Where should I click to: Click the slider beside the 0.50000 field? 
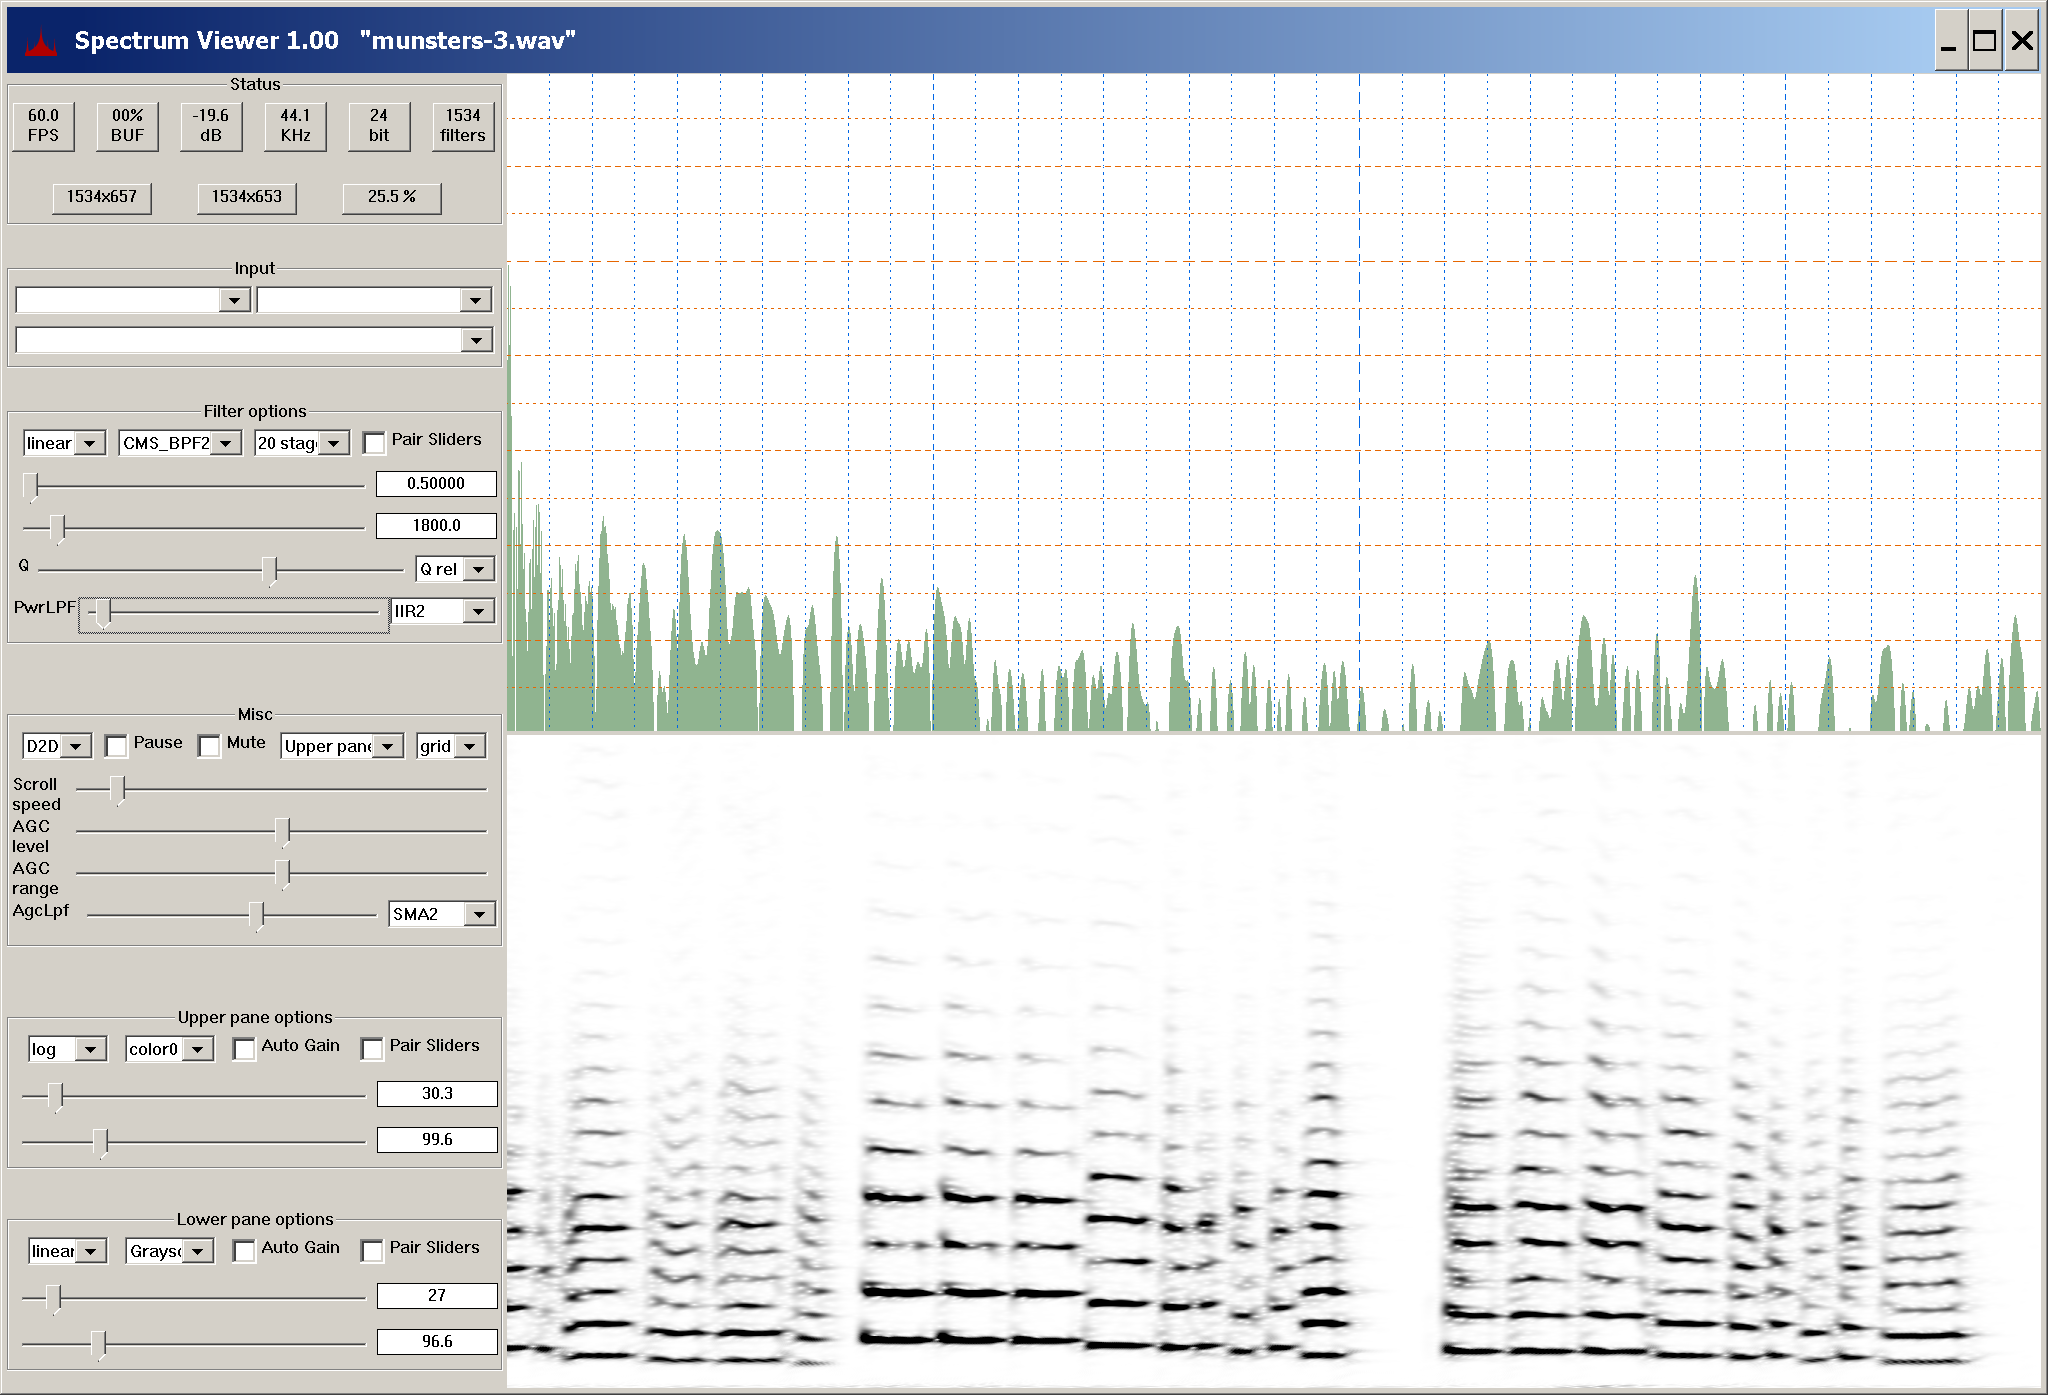point(193,486)
